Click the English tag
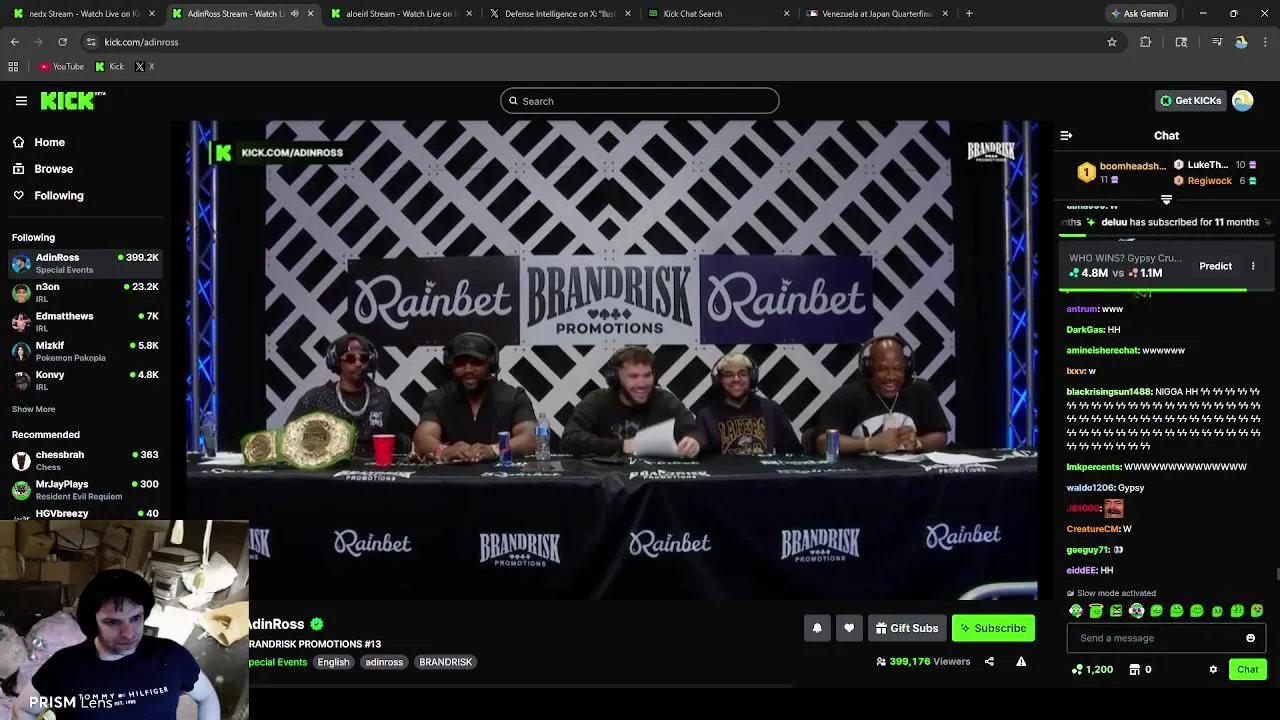The image size is (1280, 720). [333, 662]
